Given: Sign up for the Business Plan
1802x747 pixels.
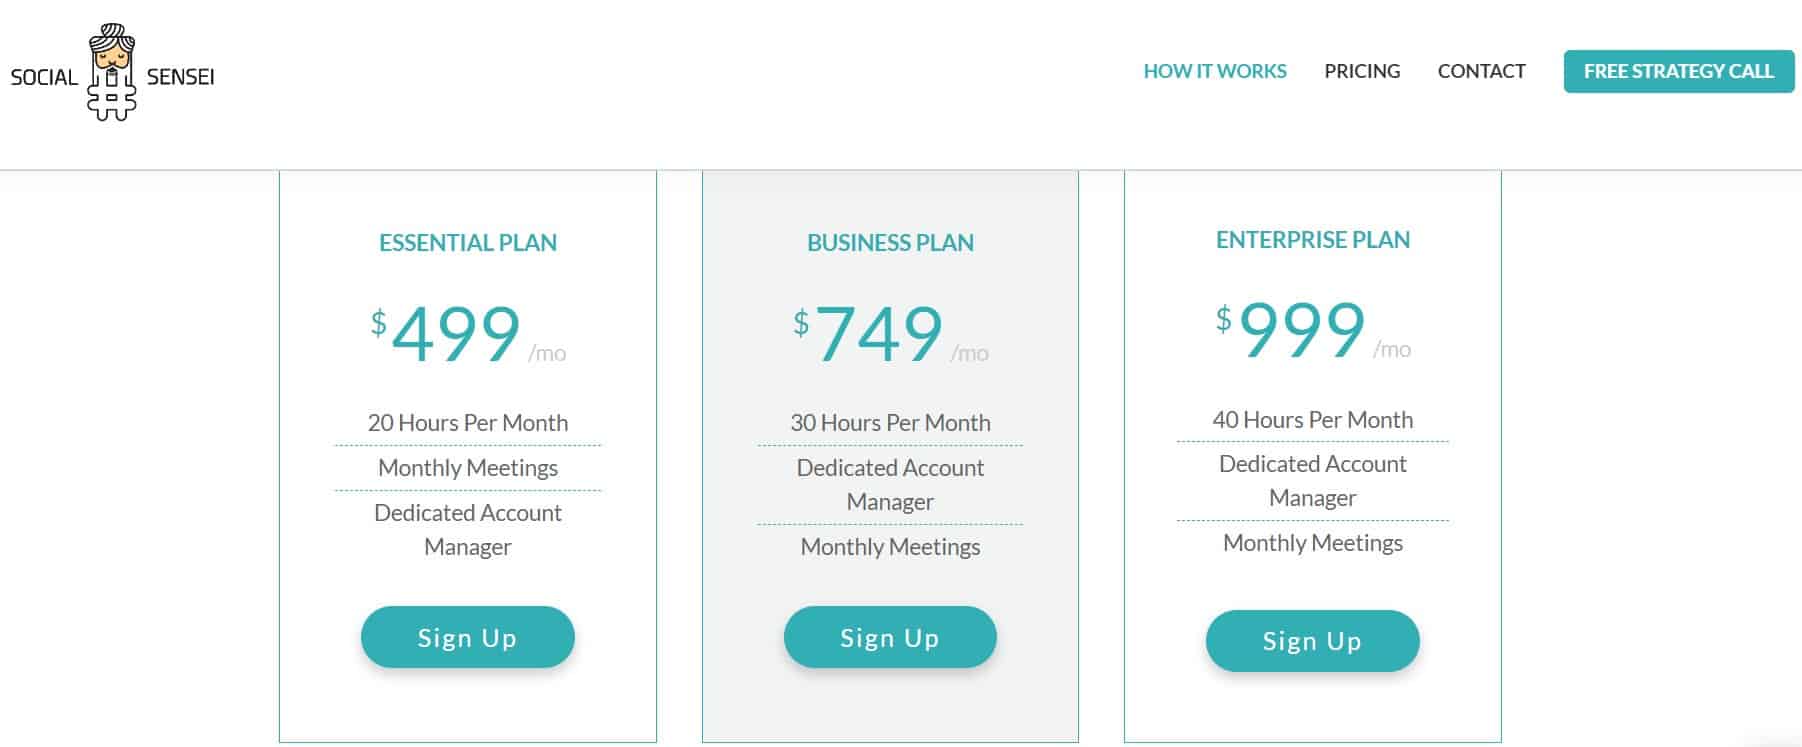Looking at the screenshot, I should click(890, 637).
